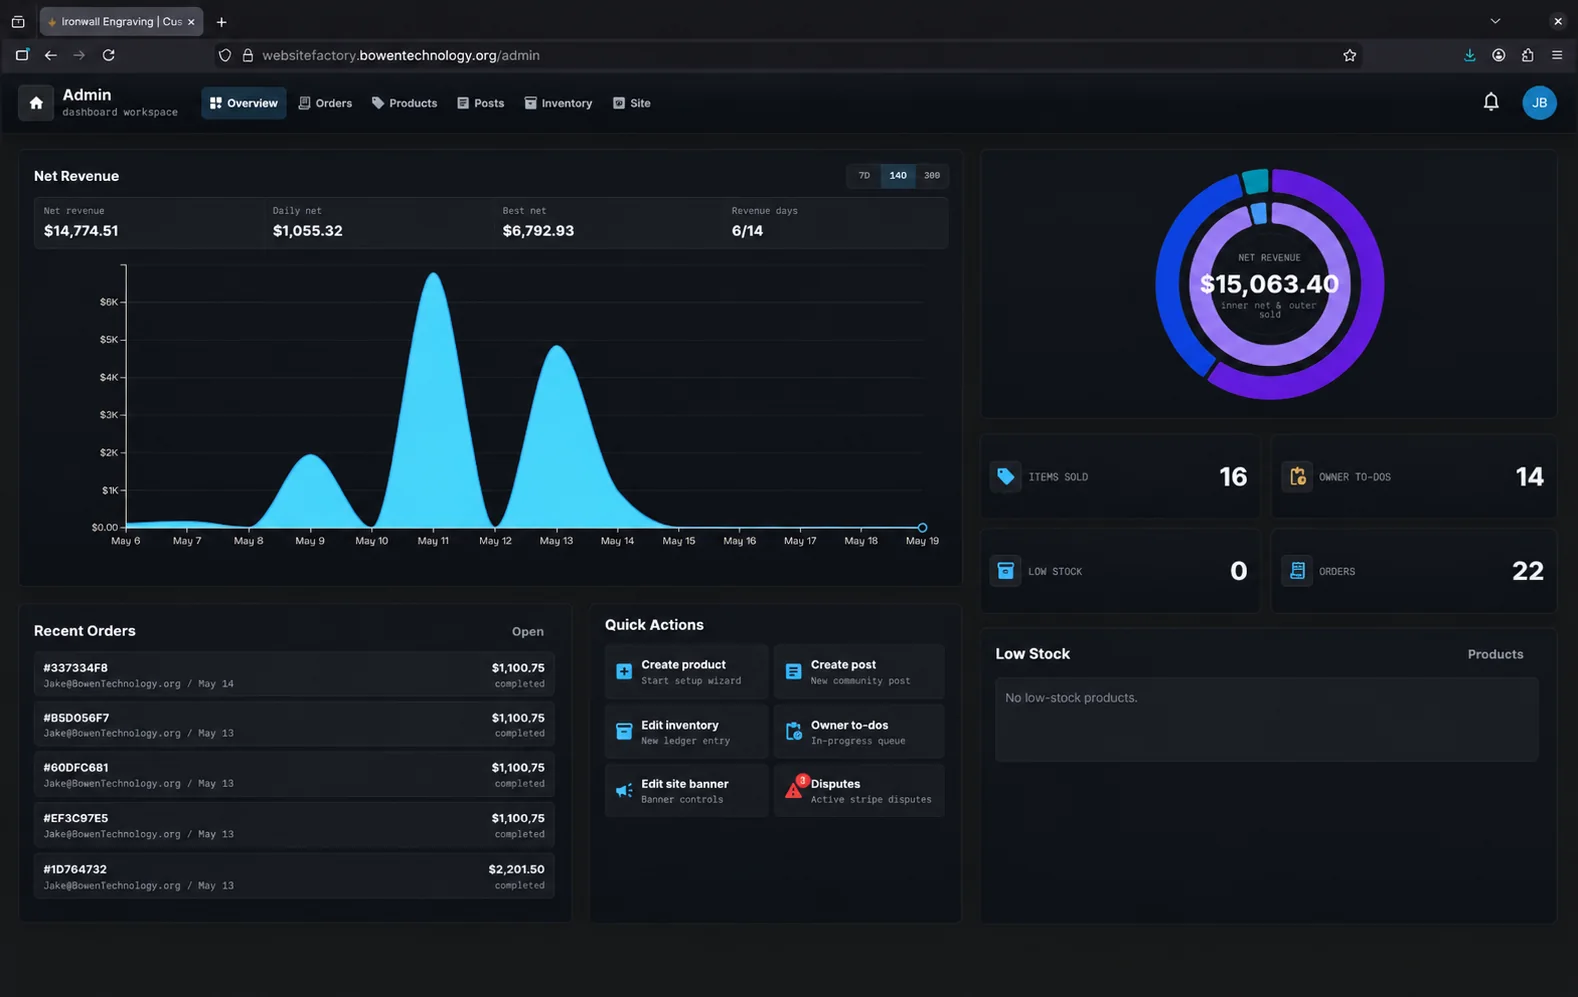Open the Inventory tab
1578x997 pixels.
click(x=558, y=103)
